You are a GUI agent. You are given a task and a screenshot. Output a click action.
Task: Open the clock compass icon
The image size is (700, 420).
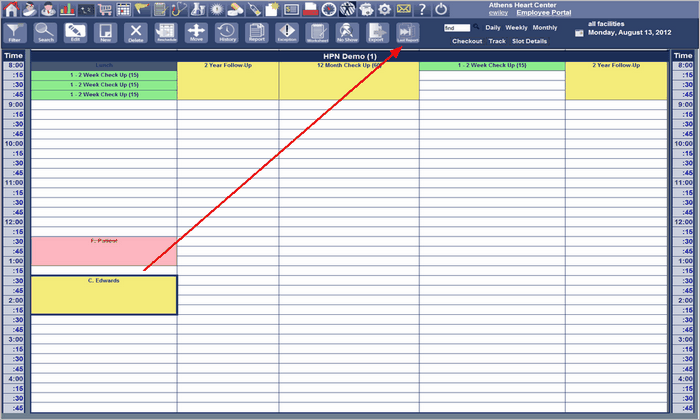tap(329, 9)
